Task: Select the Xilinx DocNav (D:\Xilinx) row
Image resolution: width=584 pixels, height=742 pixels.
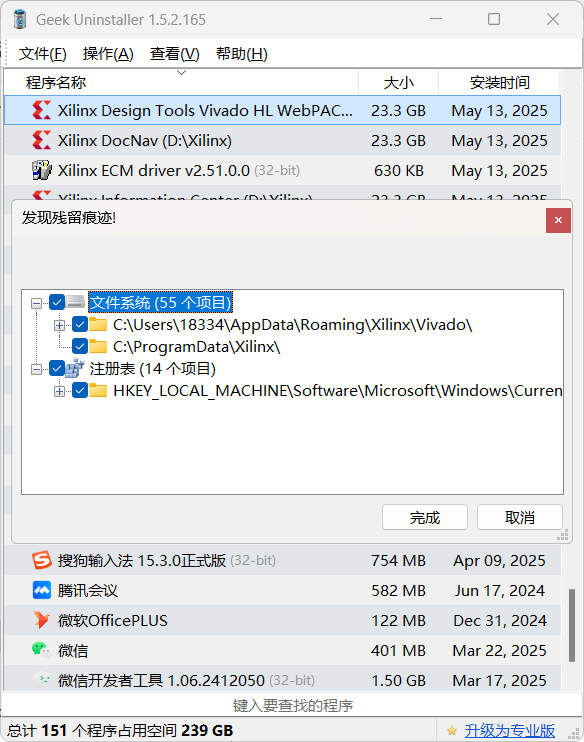Action: (x=283, y=141)
